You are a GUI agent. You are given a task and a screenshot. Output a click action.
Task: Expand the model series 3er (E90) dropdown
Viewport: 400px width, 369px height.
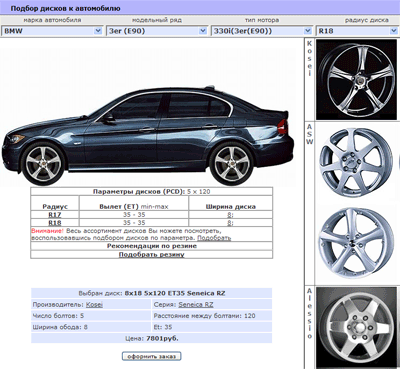point(157,31)
